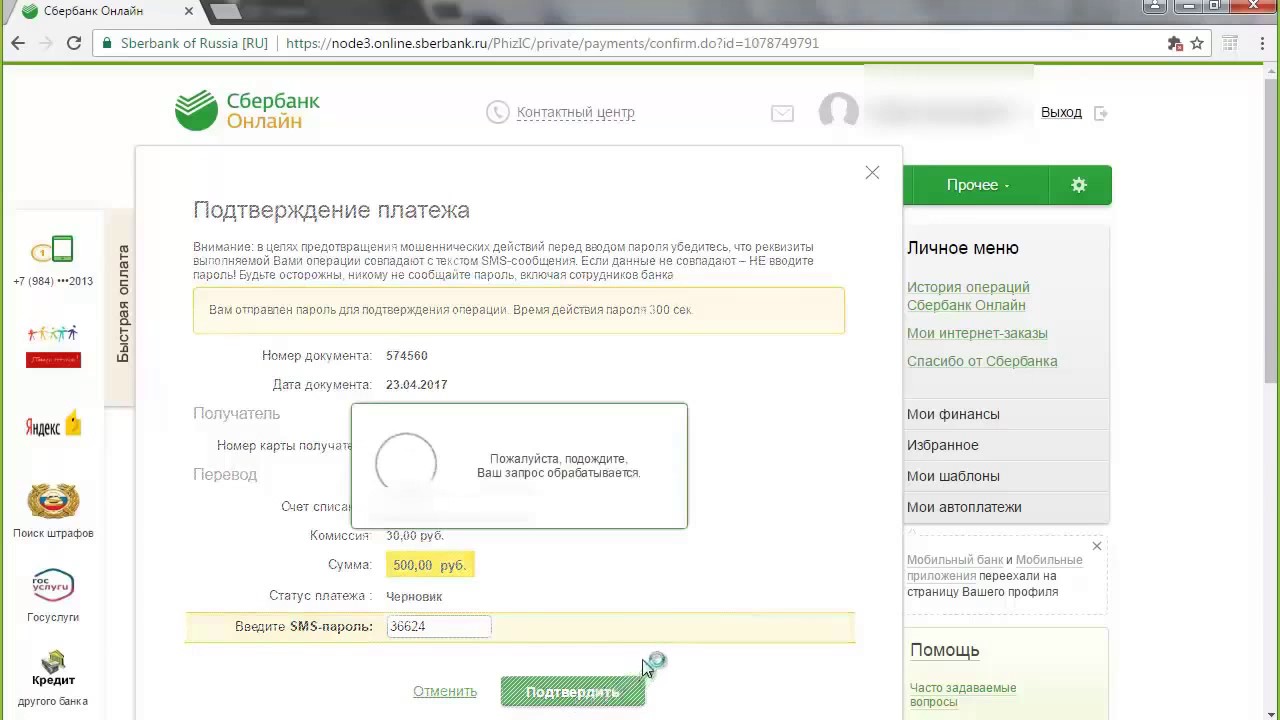Open the mail envelope icon
1280x720 pixels.
[x=782, y=114]
